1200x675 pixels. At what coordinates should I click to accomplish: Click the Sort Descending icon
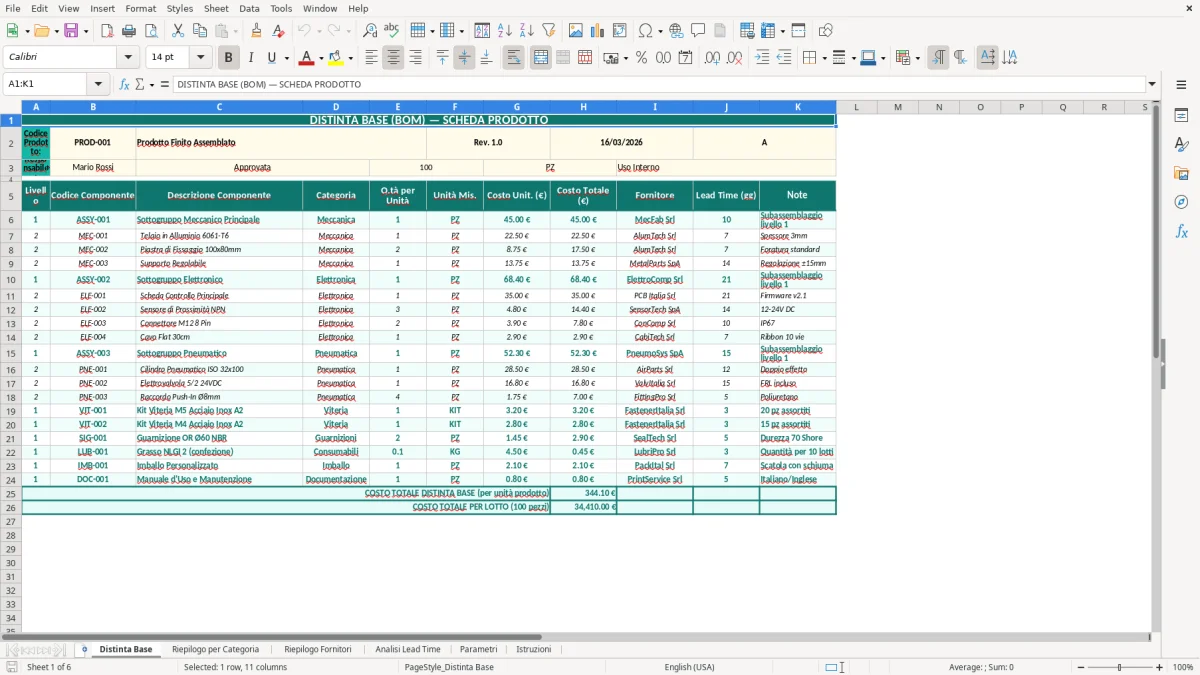527,31
